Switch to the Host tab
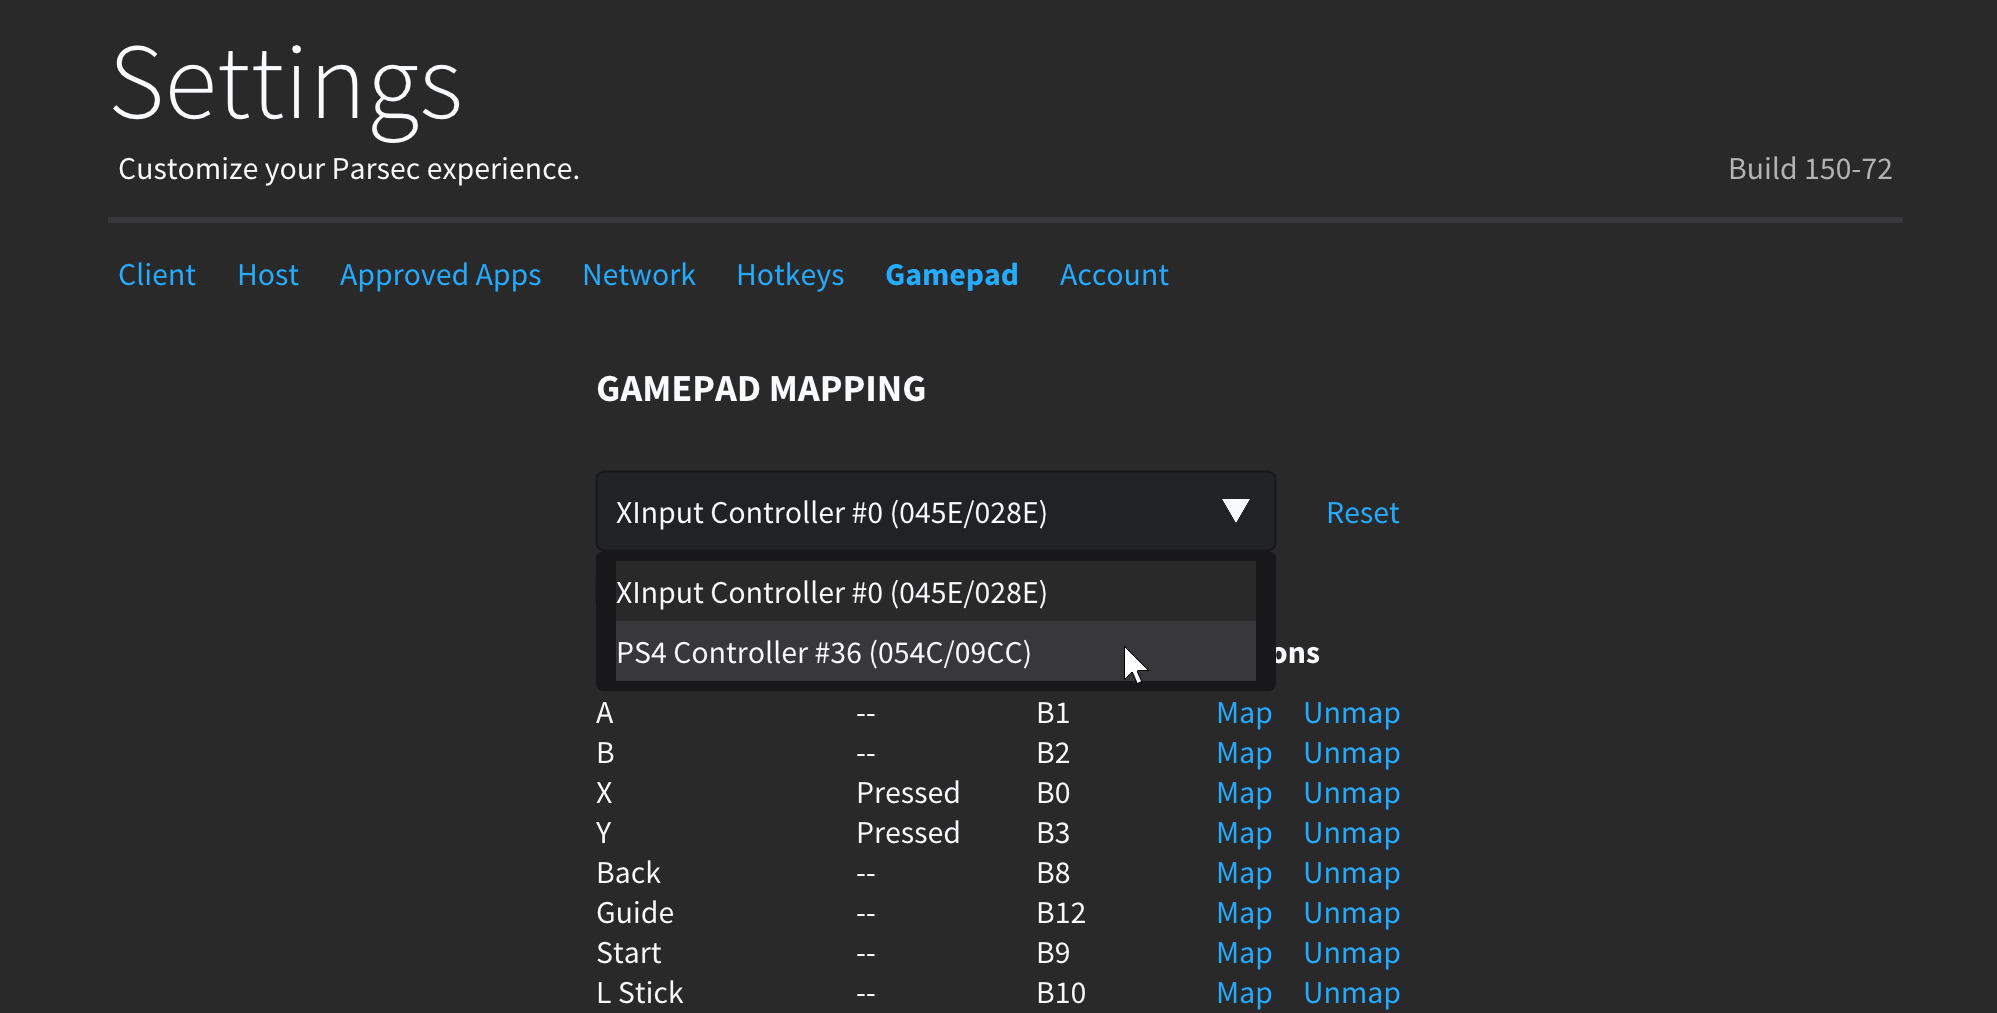1997x1013 pixels. click(x=268, y=275)
